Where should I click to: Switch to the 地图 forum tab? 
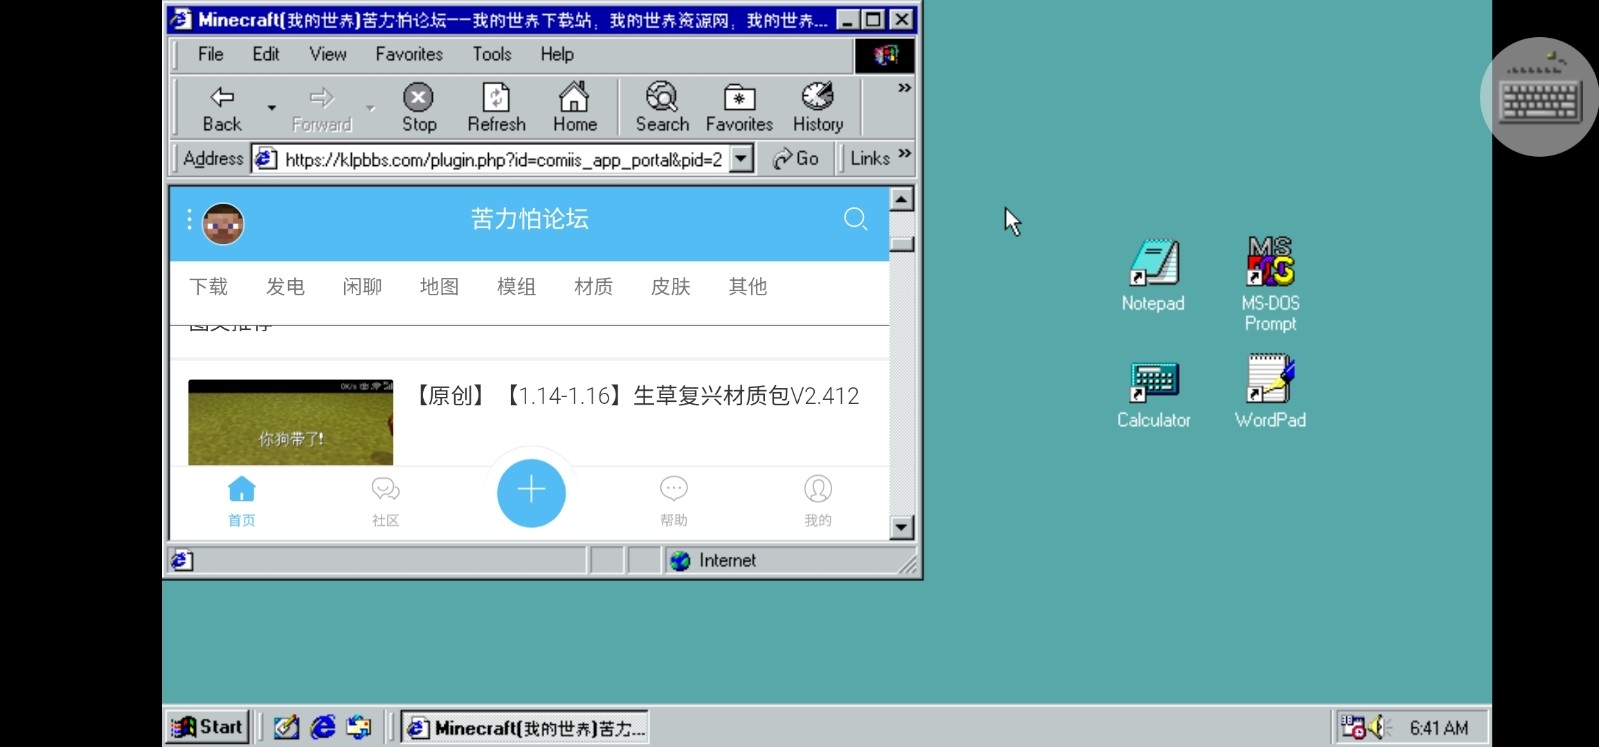click(x=439, y=287)
